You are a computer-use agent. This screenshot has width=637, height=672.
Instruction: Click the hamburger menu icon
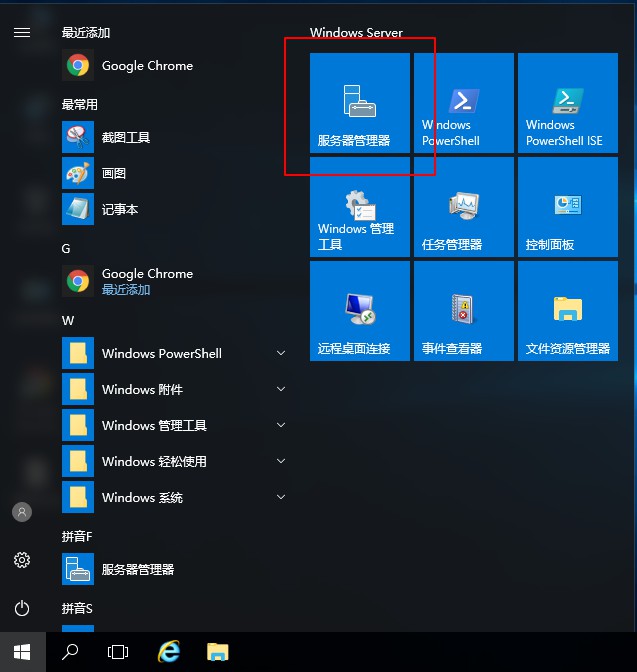(x=22, y=33)
